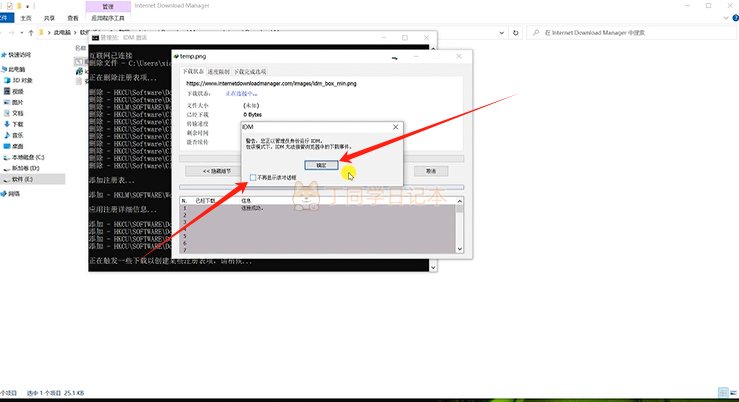Screen dimensions: 739x402
Task: Switch to the 下载状态 tab
Action: pyautogui.click(x=193, y=72)
